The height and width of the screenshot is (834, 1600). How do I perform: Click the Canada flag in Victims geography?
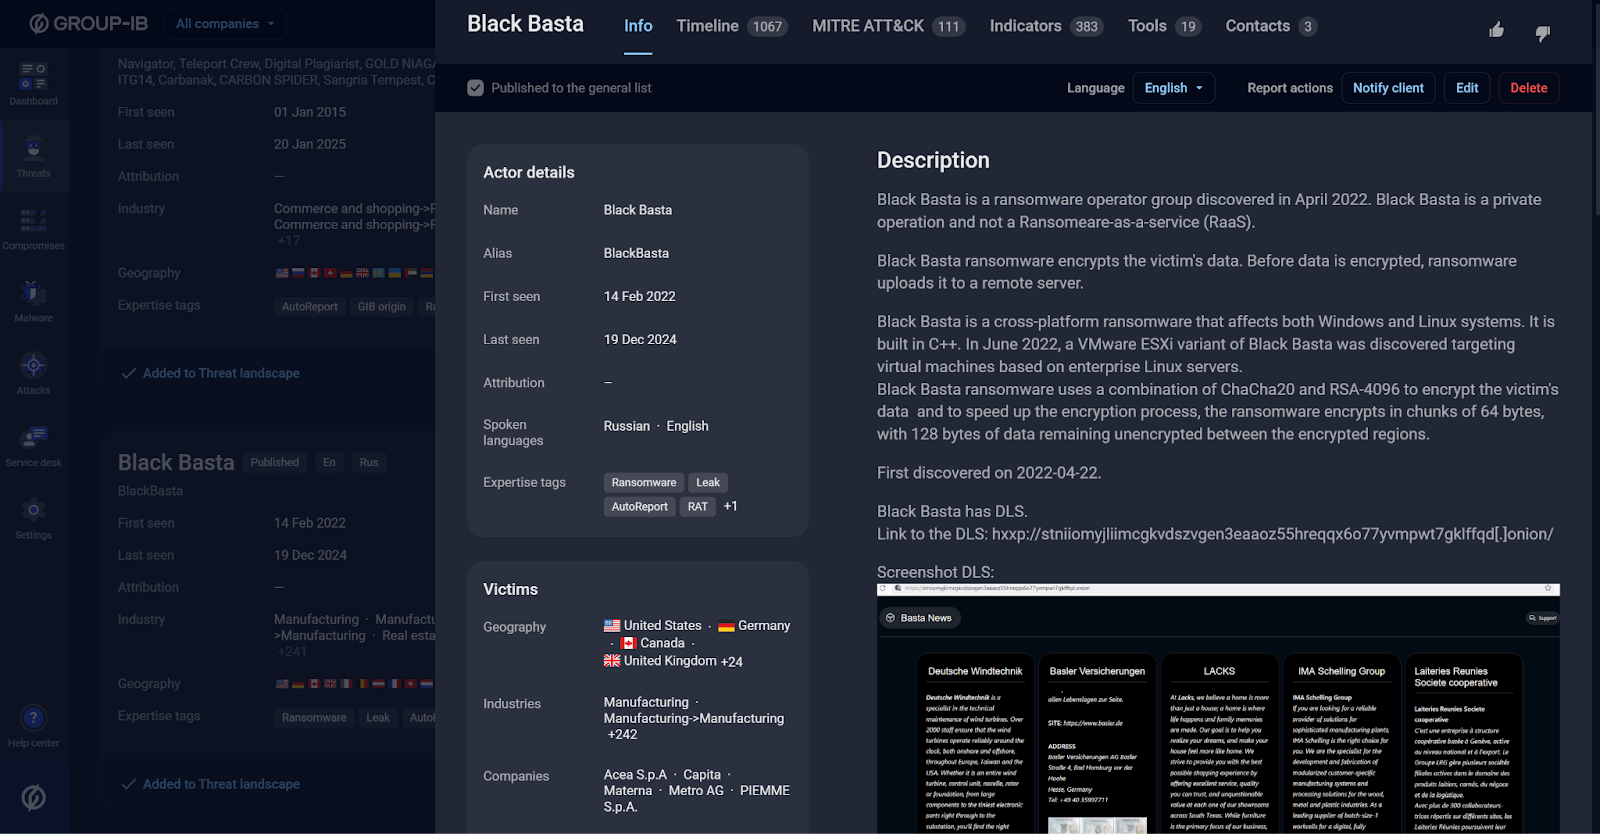pyautogui.click(x=629, y=644)
